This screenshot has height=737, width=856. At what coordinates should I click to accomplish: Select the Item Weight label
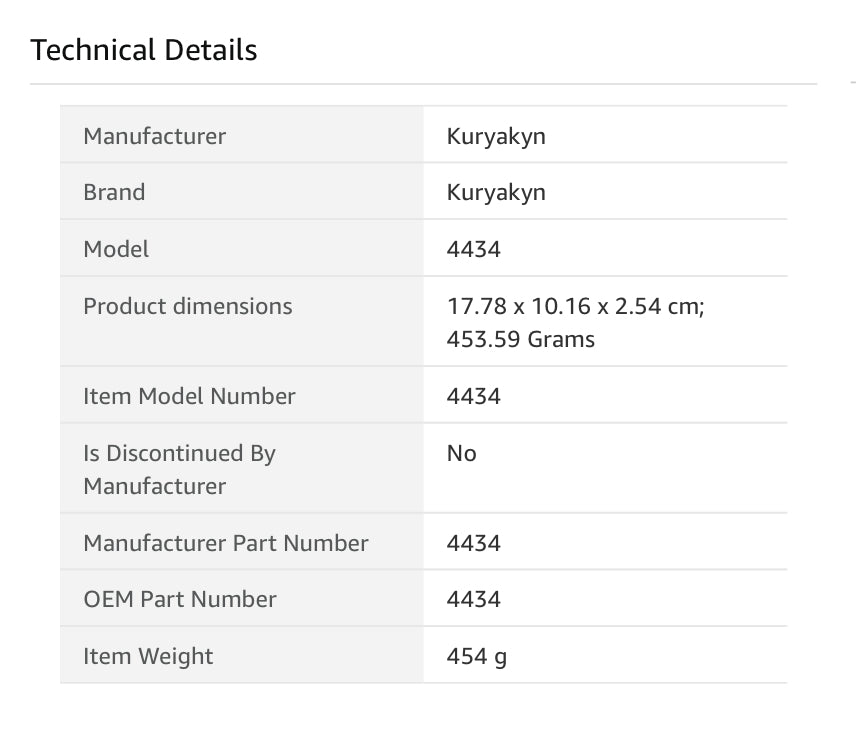pos(148,656)
